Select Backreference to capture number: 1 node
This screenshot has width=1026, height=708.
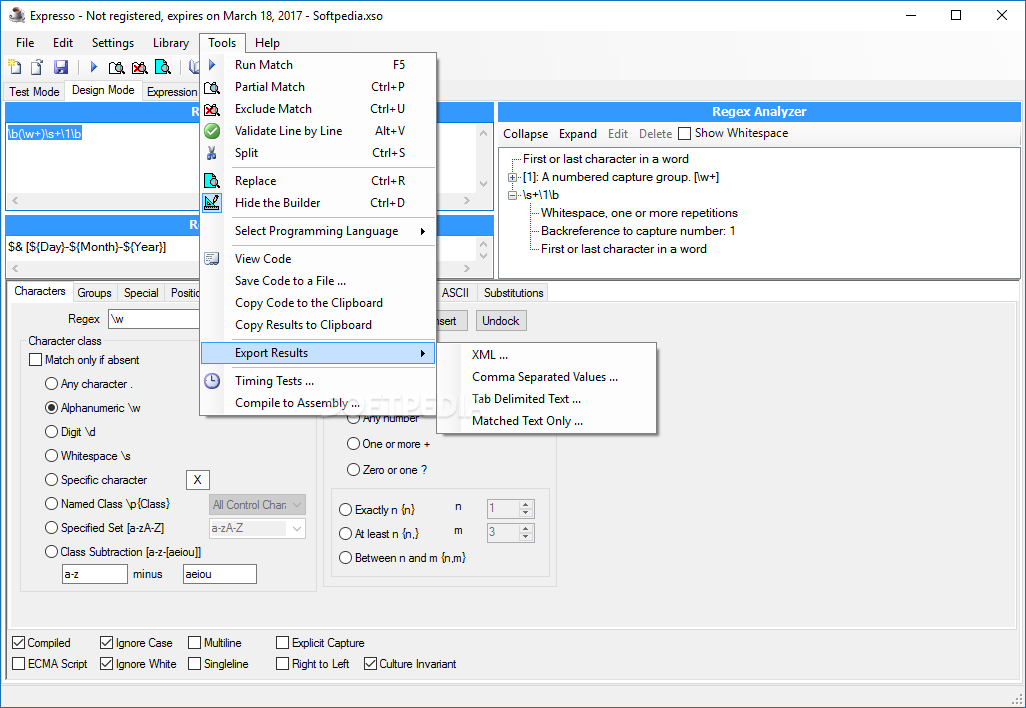(x=638, y=231)
